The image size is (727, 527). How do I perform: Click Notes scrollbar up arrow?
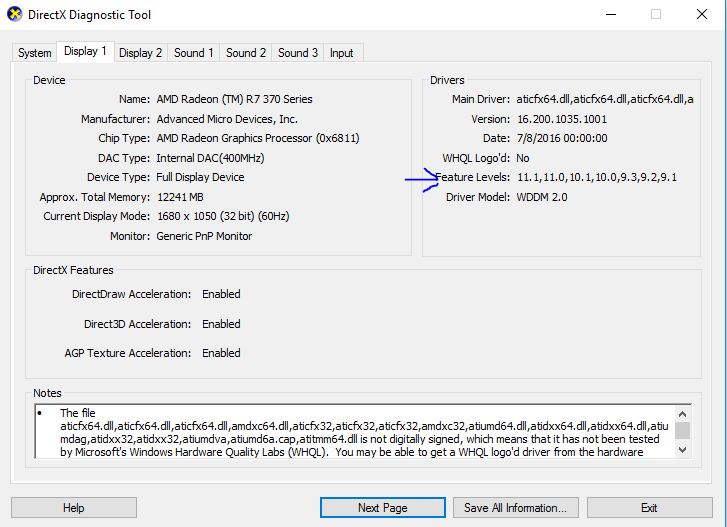tap(682, 414)
